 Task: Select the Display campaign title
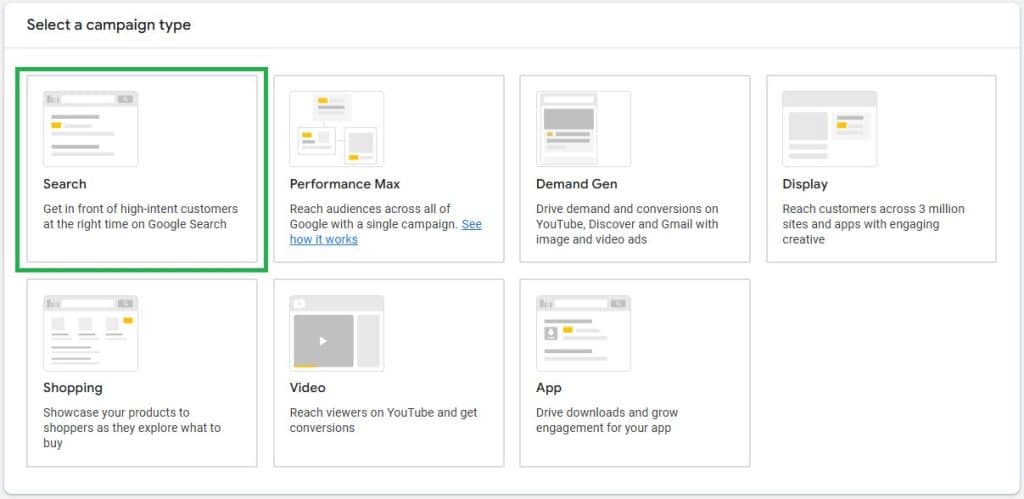805,184
